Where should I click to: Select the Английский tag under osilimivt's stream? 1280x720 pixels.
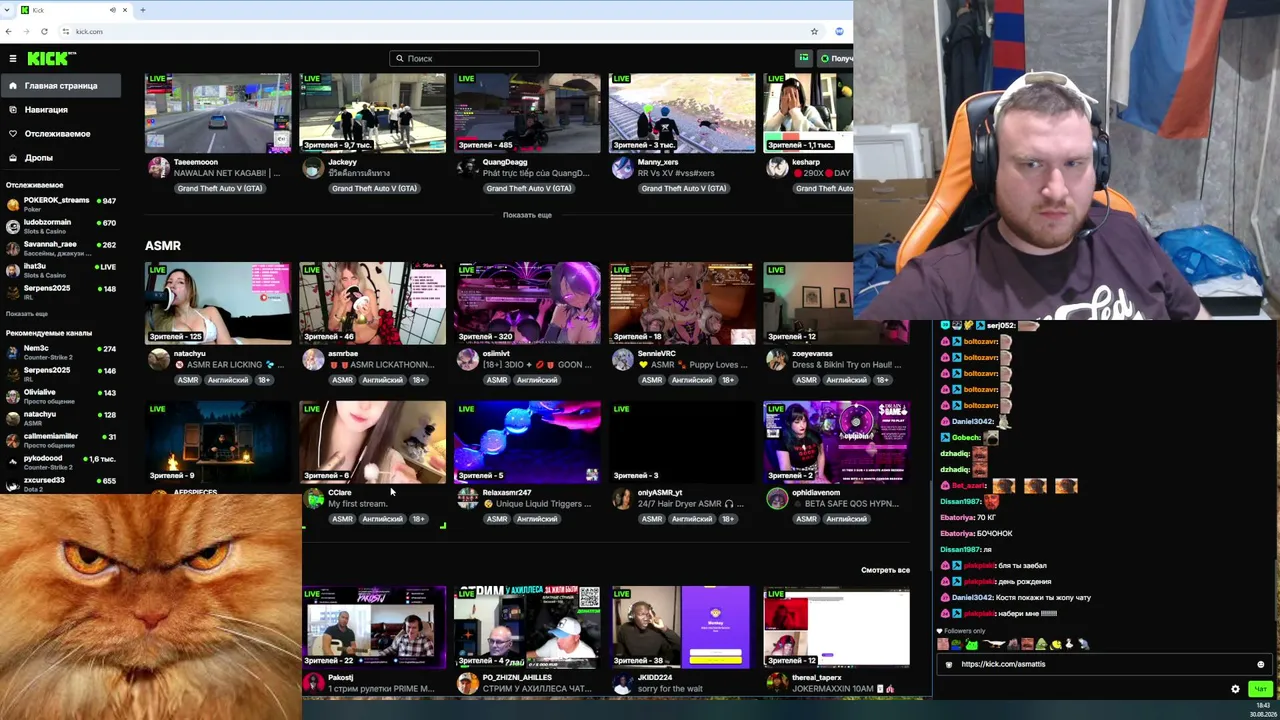(x=537, y=380)
